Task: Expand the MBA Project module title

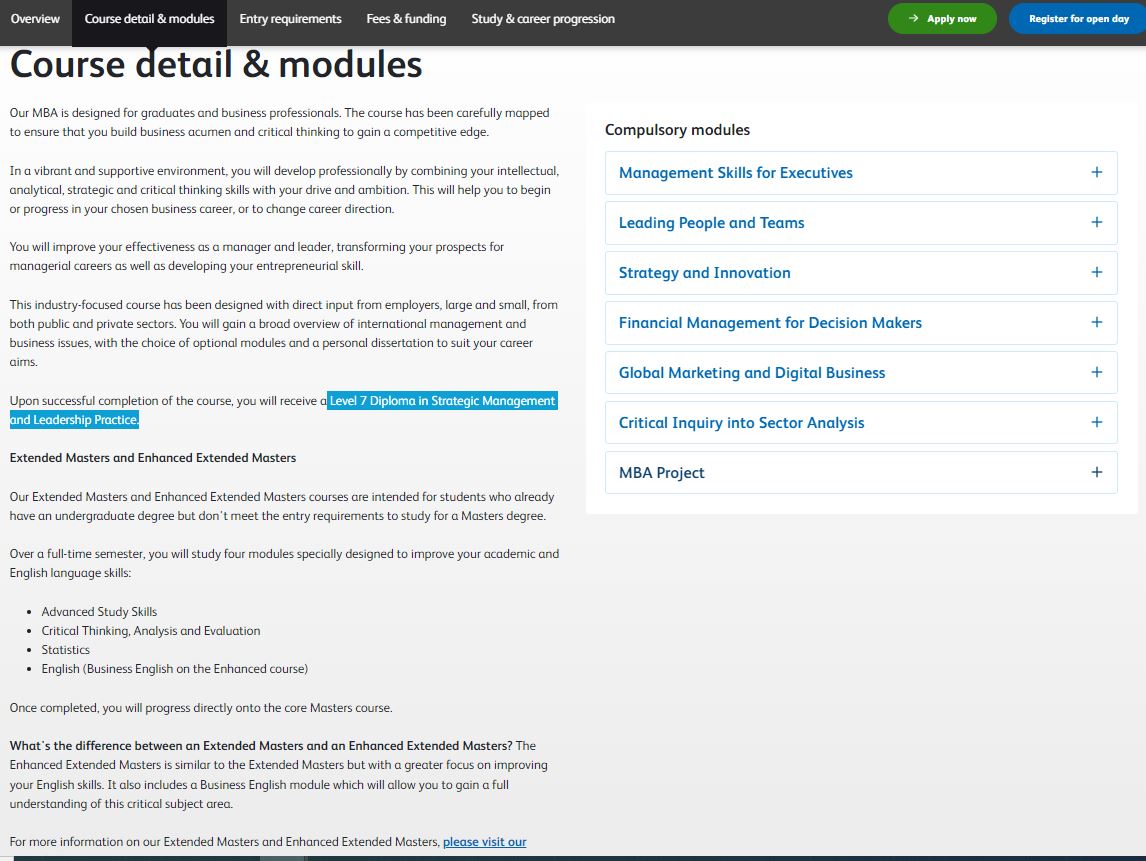Action: tap(661, 473)
